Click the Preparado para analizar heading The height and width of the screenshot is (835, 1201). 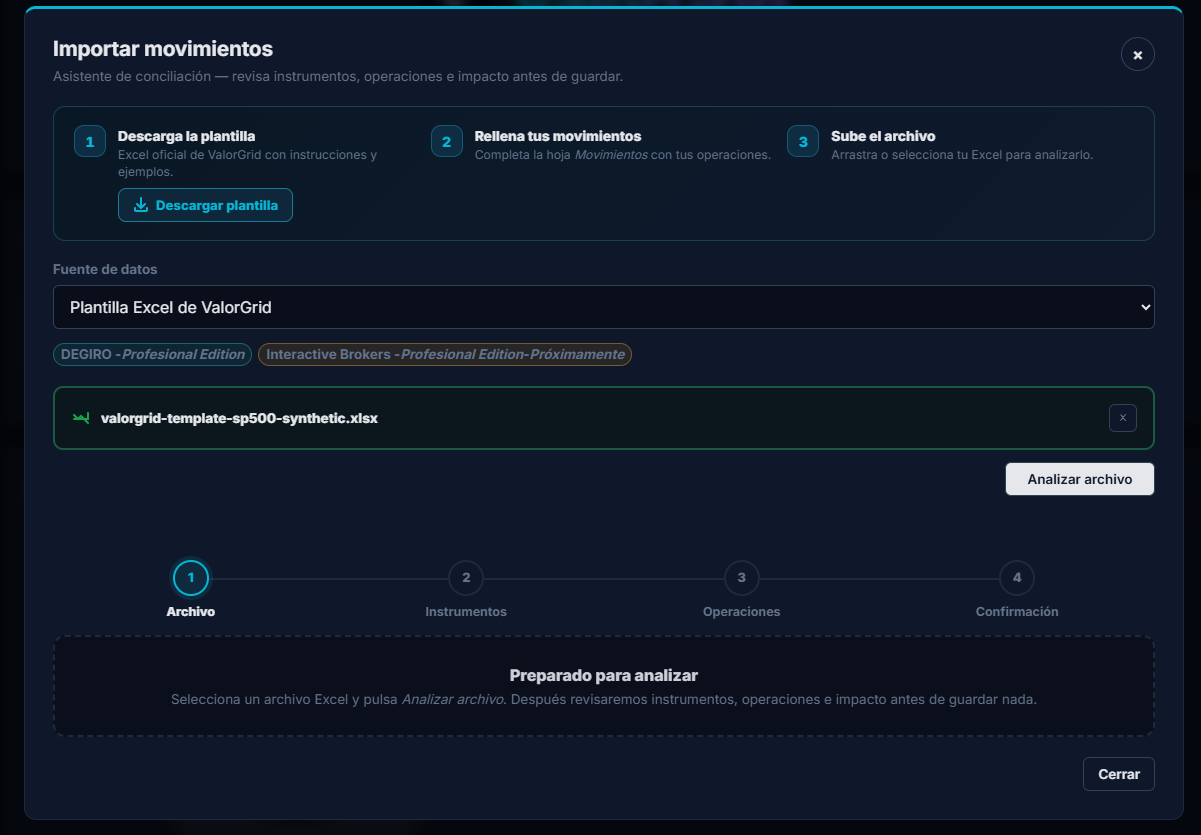[604, 675]
